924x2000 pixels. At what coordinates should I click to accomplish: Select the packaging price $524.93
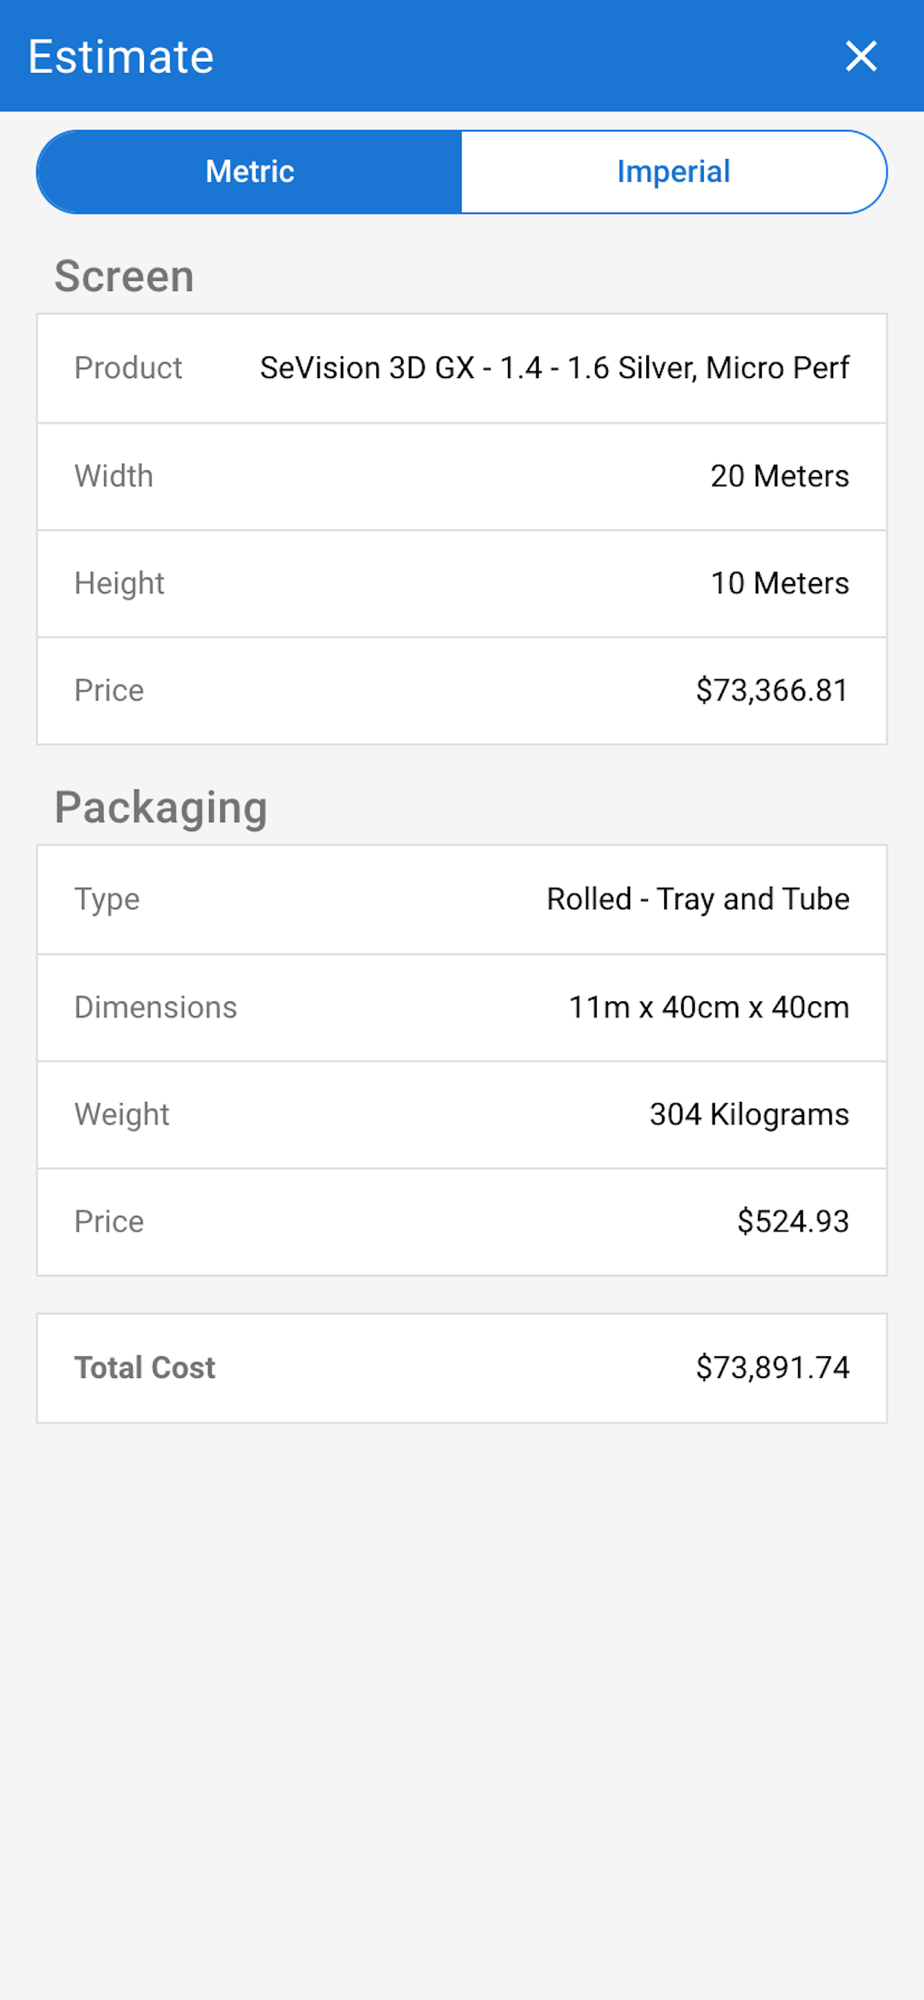click(793, 1221)
